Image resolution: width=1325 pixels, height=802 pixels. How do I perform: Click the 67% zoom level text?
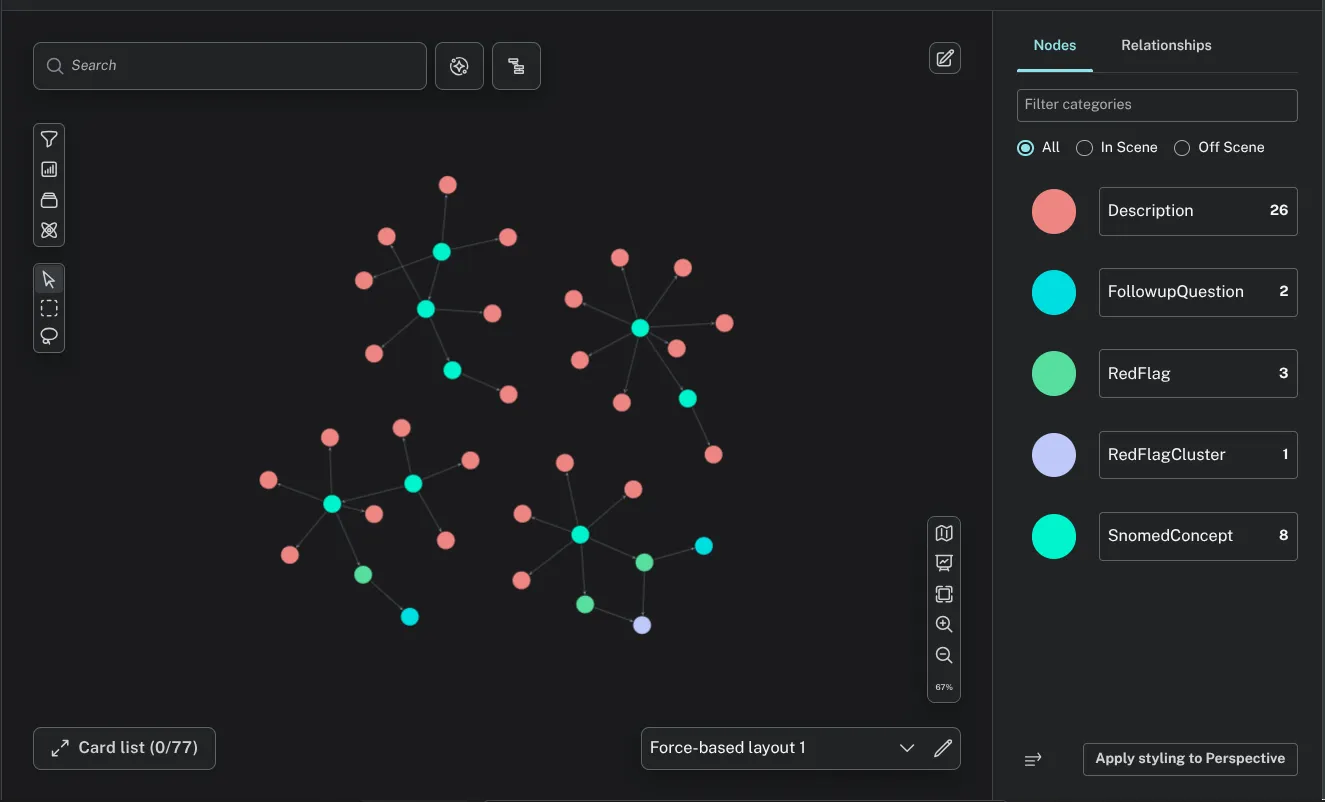[944, 688]
